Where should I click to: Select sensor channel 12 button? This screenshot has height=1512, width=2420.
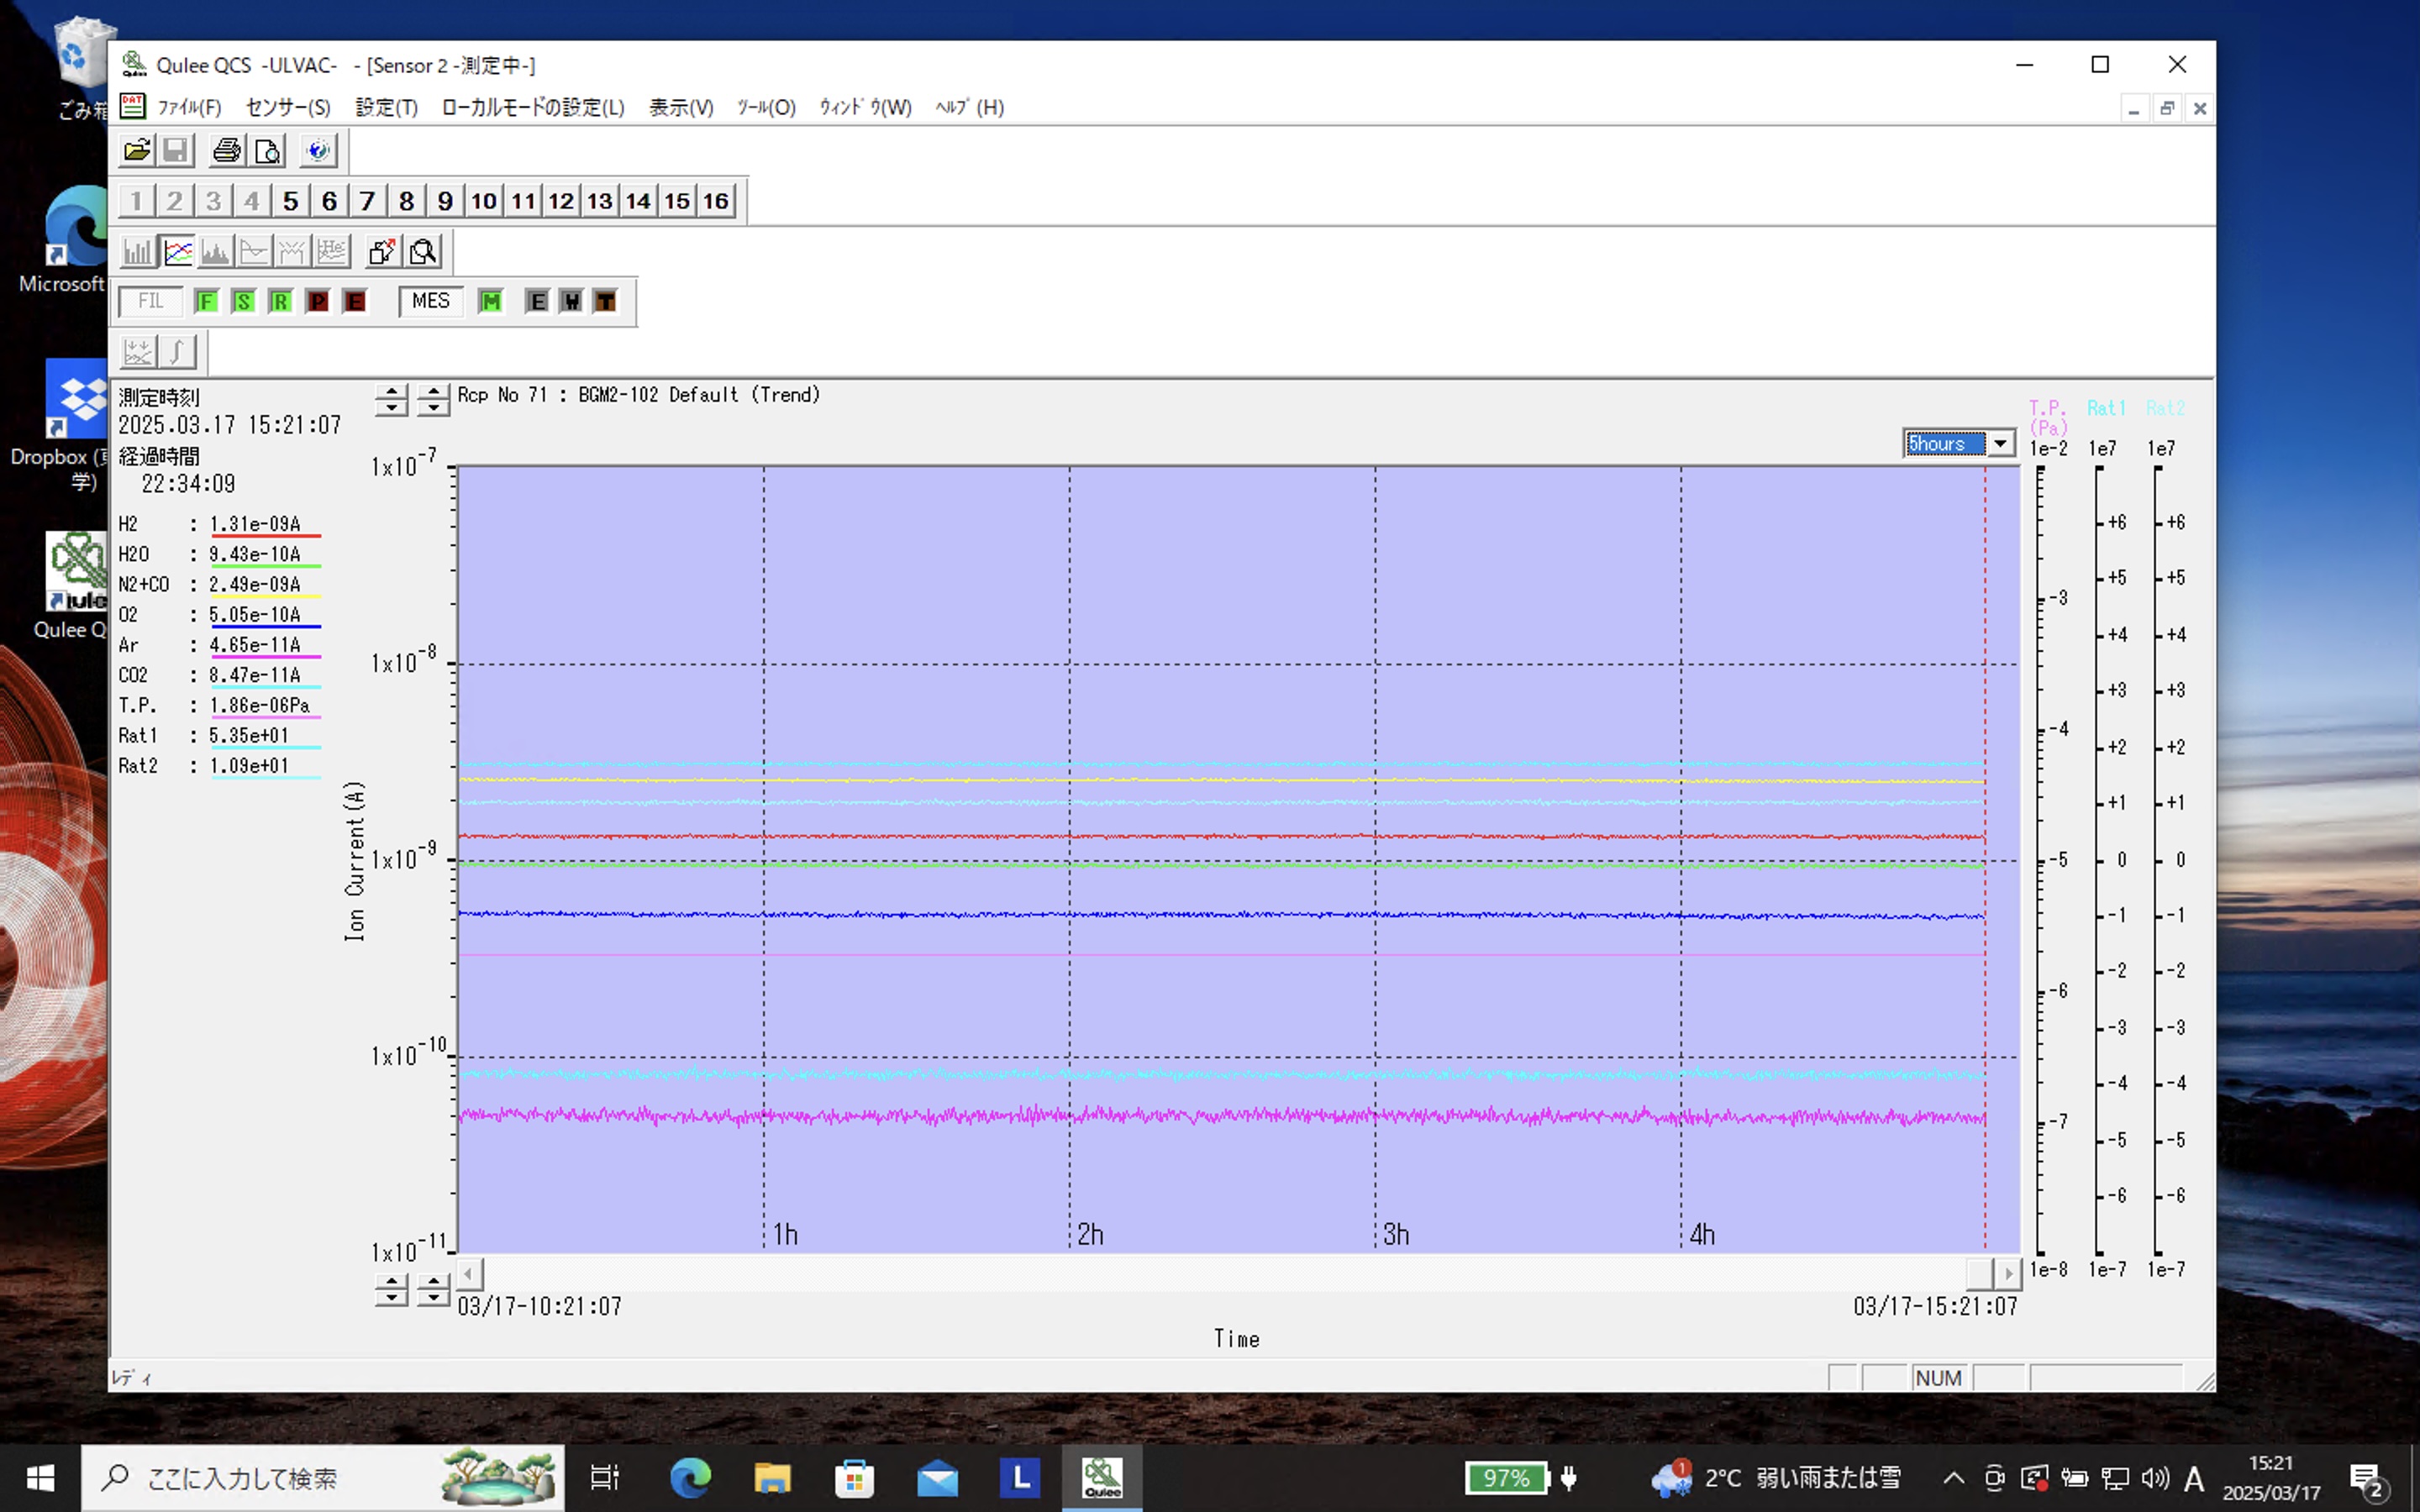(561, 201)
